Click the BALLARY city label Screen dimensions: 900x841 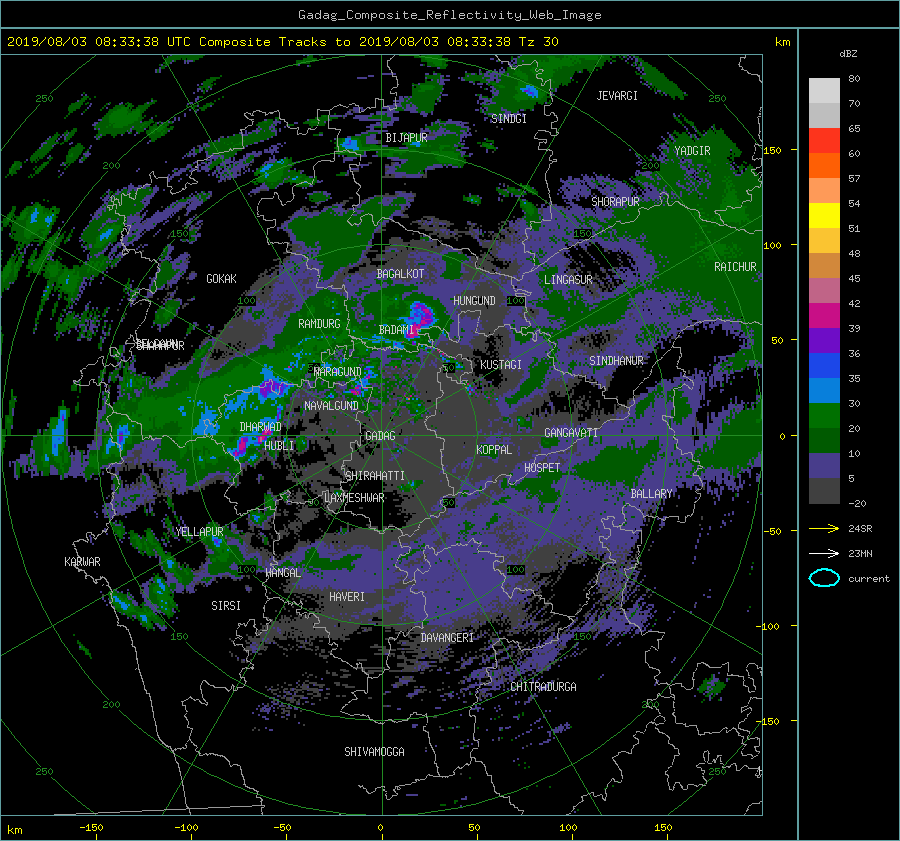click(x=651, y=494)
